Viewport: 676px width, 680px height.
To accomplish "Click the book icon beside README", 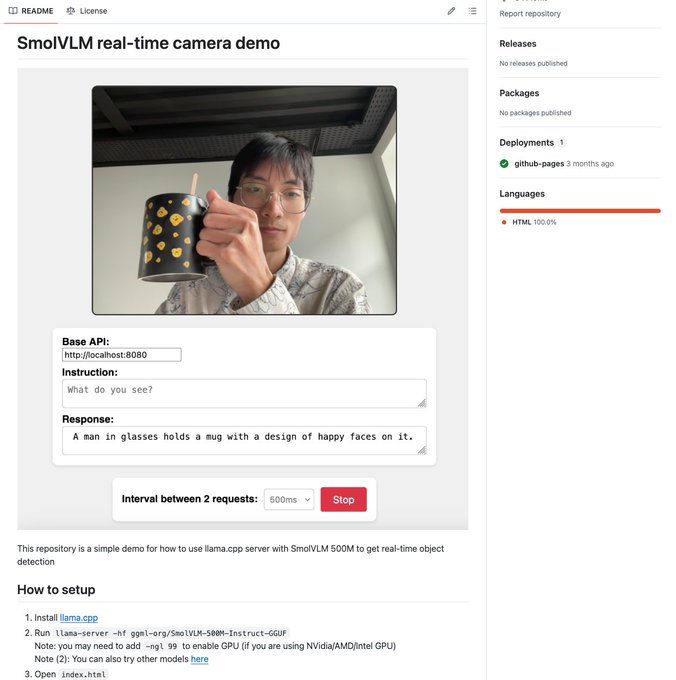I will 13,11.
